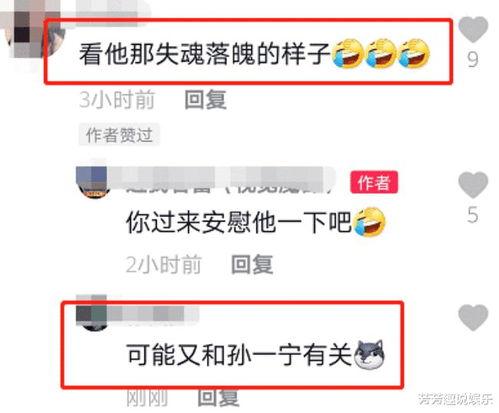Like the author's reply with 5 likes
This screenshot has width=499, height=413.
tap(473, 185)
